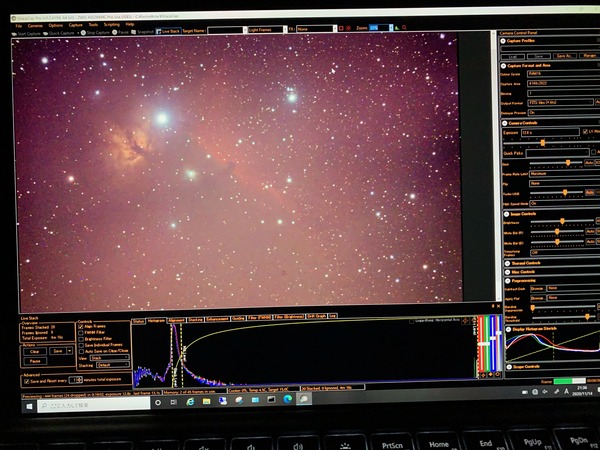Click the red magnifier icon after Zoom

coord(404,28)
